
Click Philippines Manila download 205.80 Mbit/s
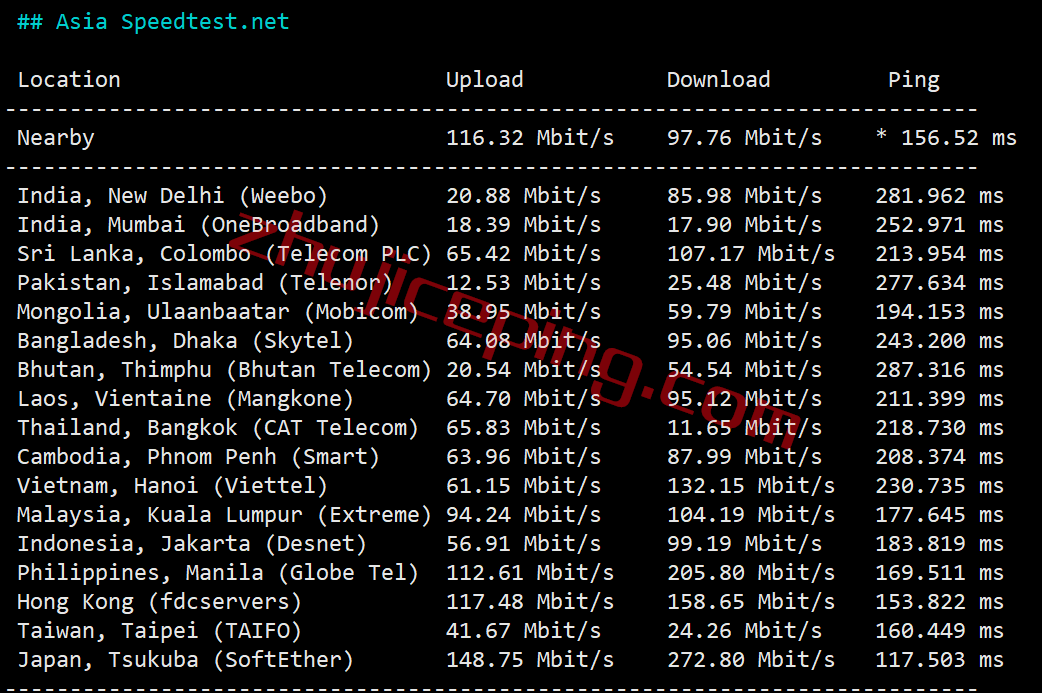751,573
